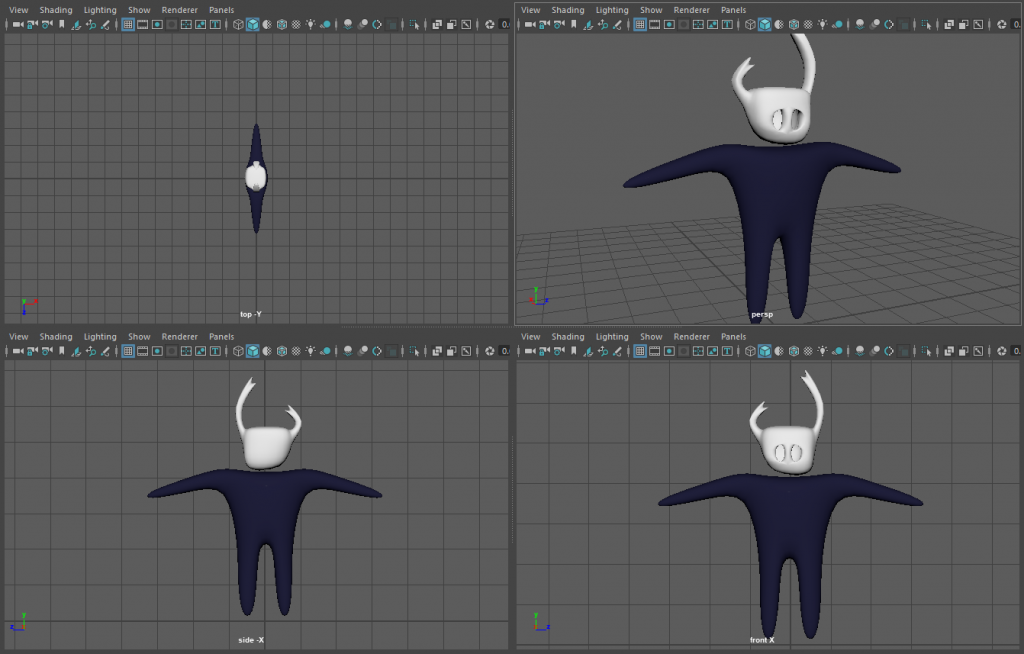Click Select Camera icon in top view panel

[17, 24]
